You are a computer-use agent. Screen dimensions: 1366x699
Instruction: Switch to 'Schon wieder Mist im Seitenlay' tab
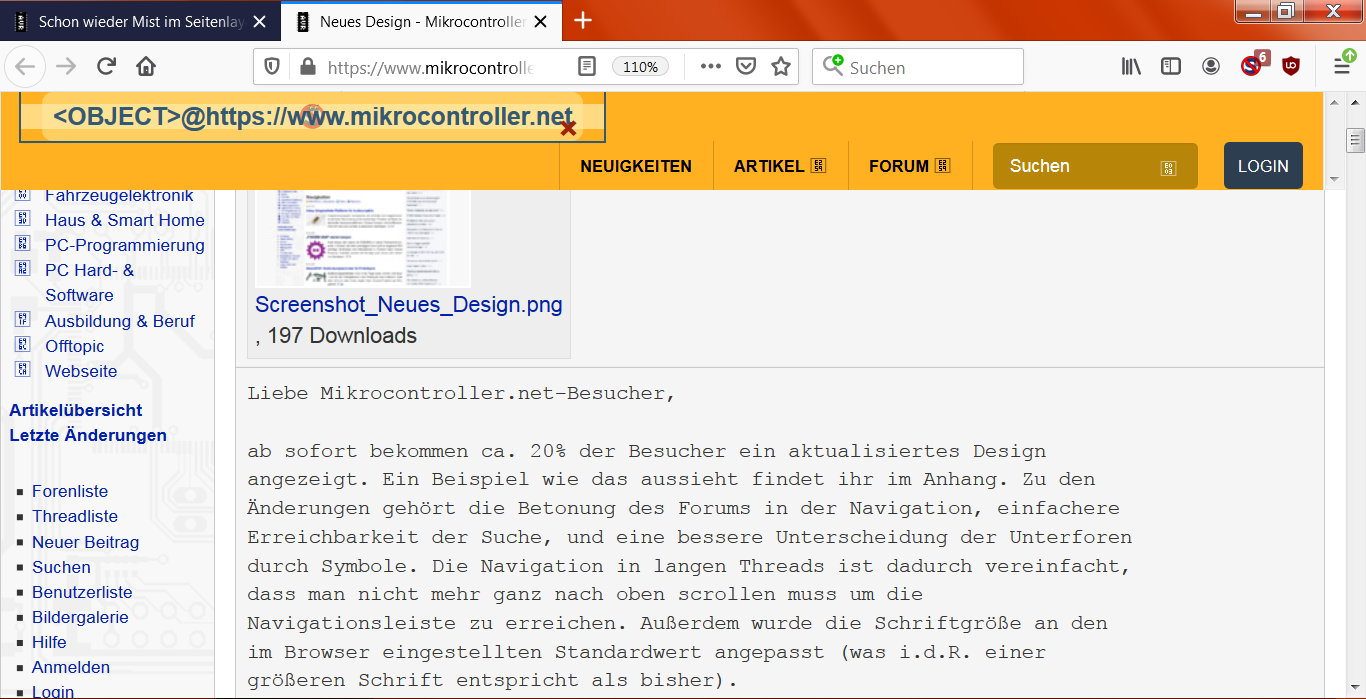[x=141, y=21]
